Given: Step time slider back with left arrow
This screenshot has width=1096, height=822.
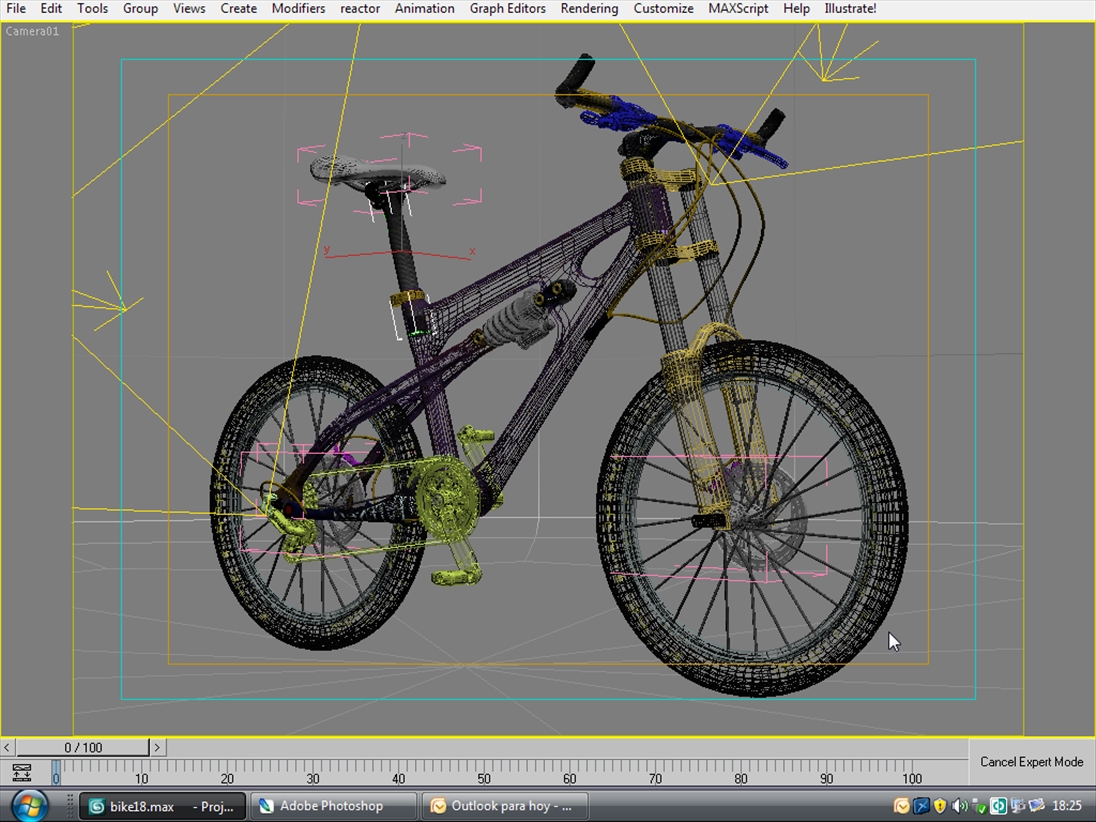Looking at the screenshot, I should coord(7,747).
